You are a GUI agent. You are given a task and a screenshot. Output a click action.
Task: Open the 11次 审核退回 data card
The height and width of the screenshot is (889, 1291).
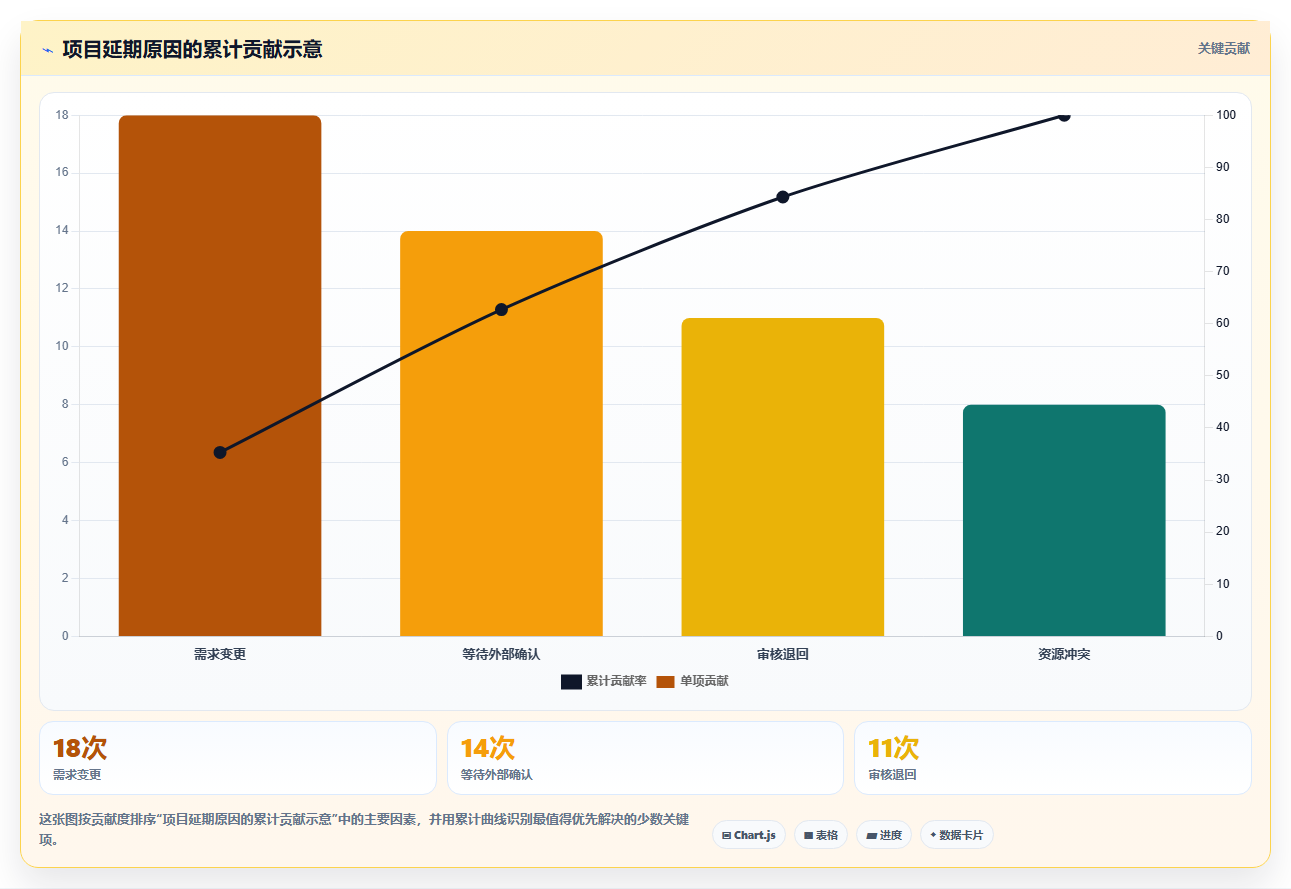(x=1053, y=758)
